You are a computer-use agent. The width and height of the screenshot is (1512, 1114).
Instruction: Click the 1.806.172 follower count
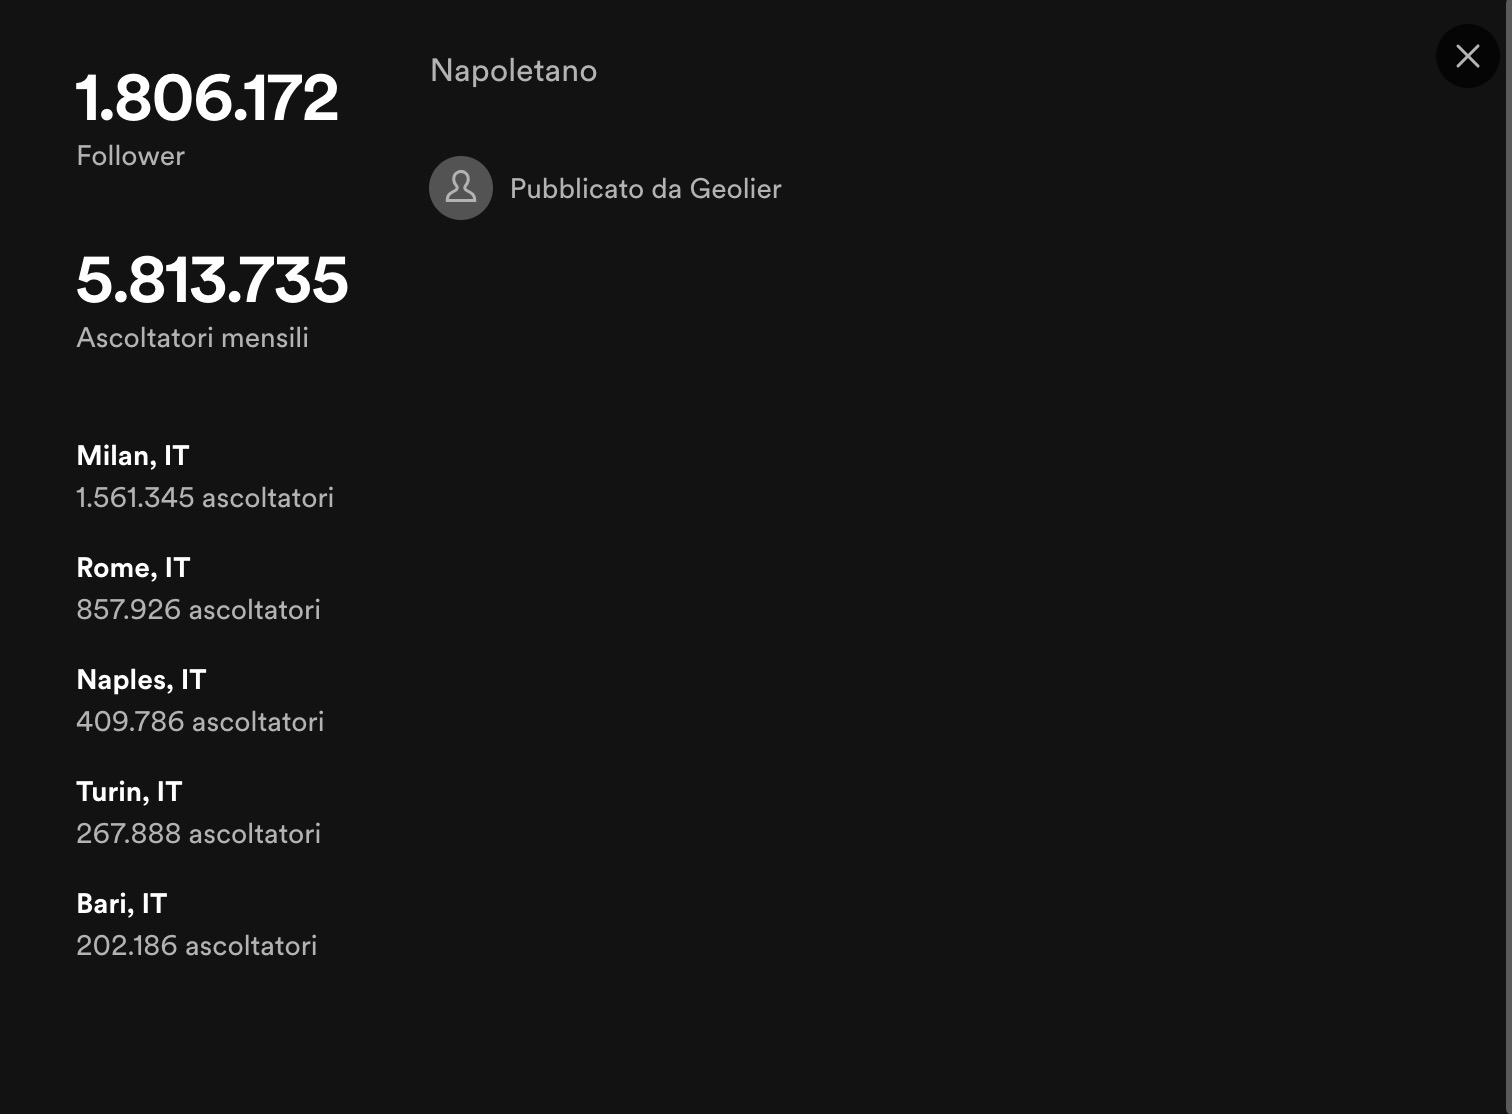coord(207,98)
